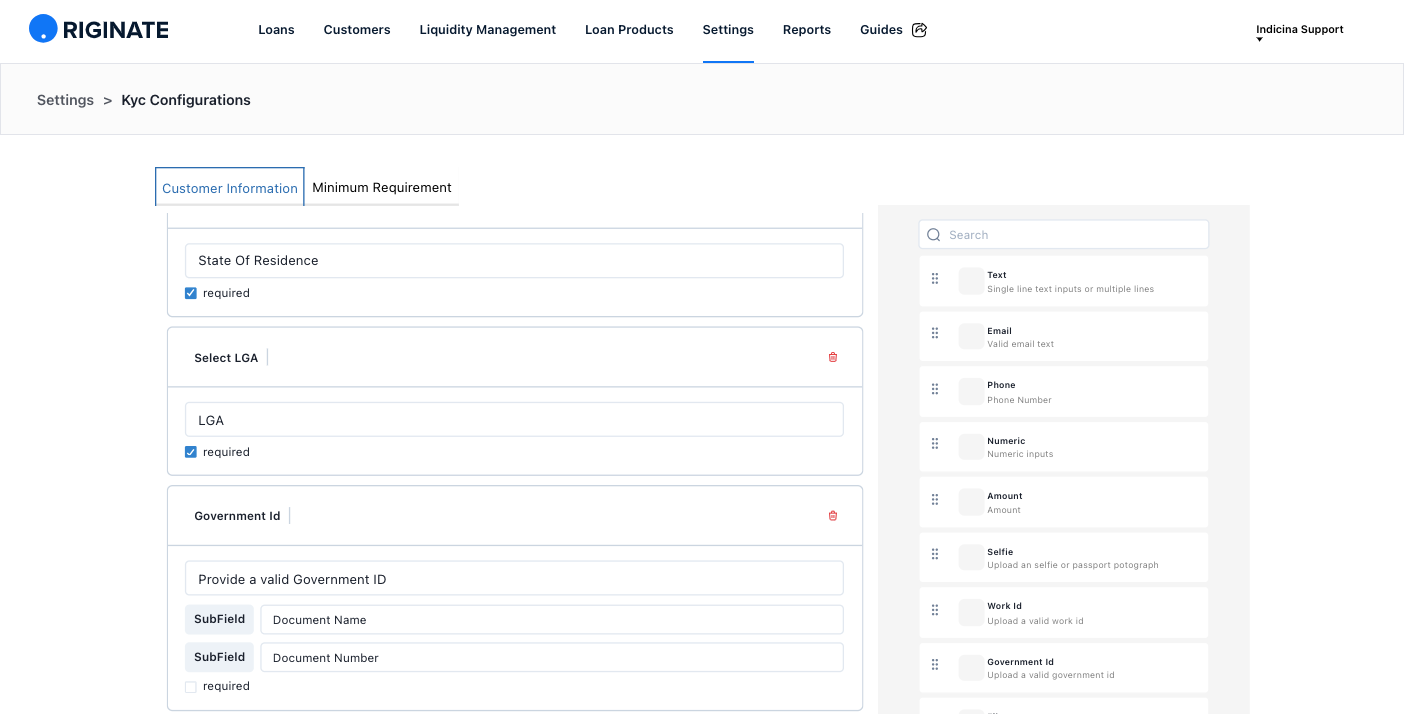Click the Amount field type icon box

click(x=971, y=502)
